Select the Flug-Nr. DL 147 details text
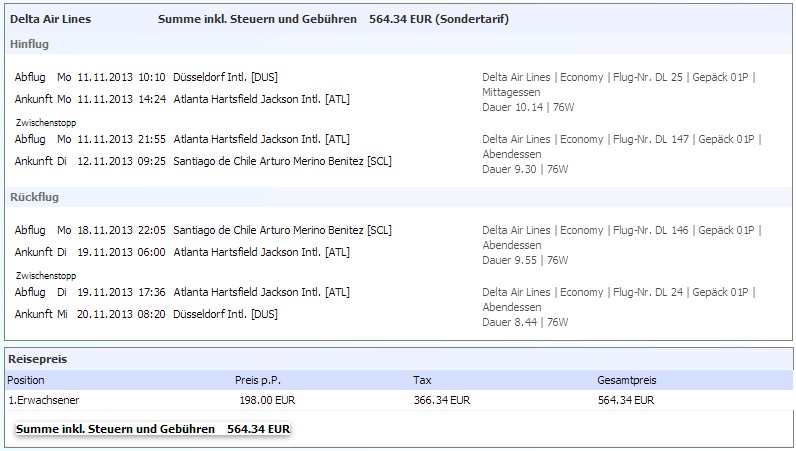796x451 pixels. click(651, 139)
